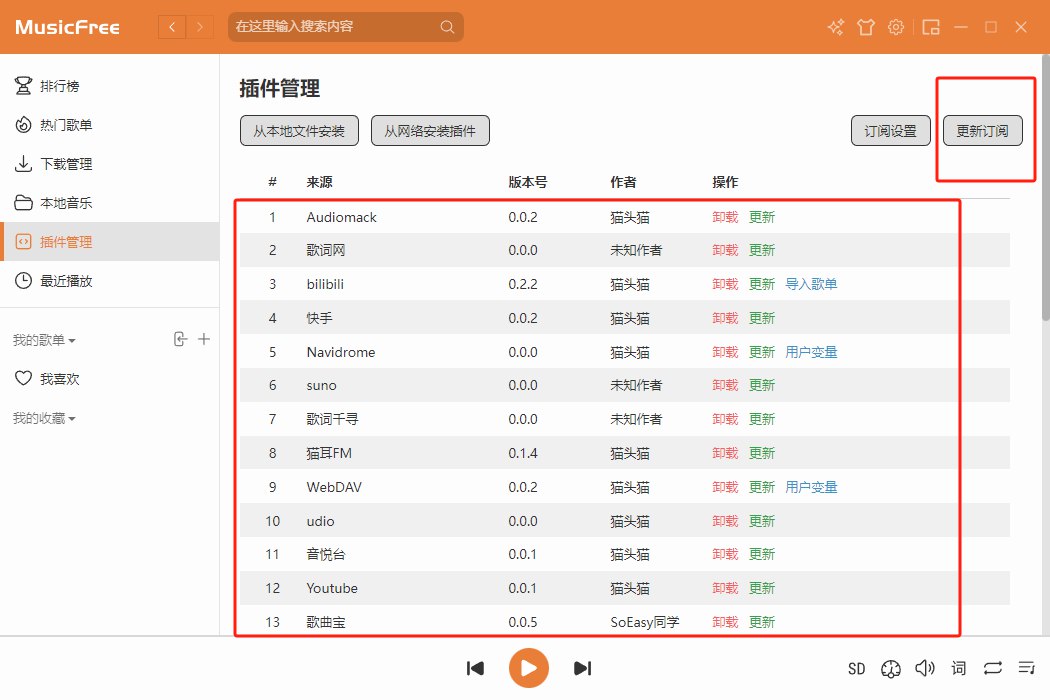The width and height of the screenshot is (1050, 700).
Task: Update the 快手 plugin
Action: (762, 318)
